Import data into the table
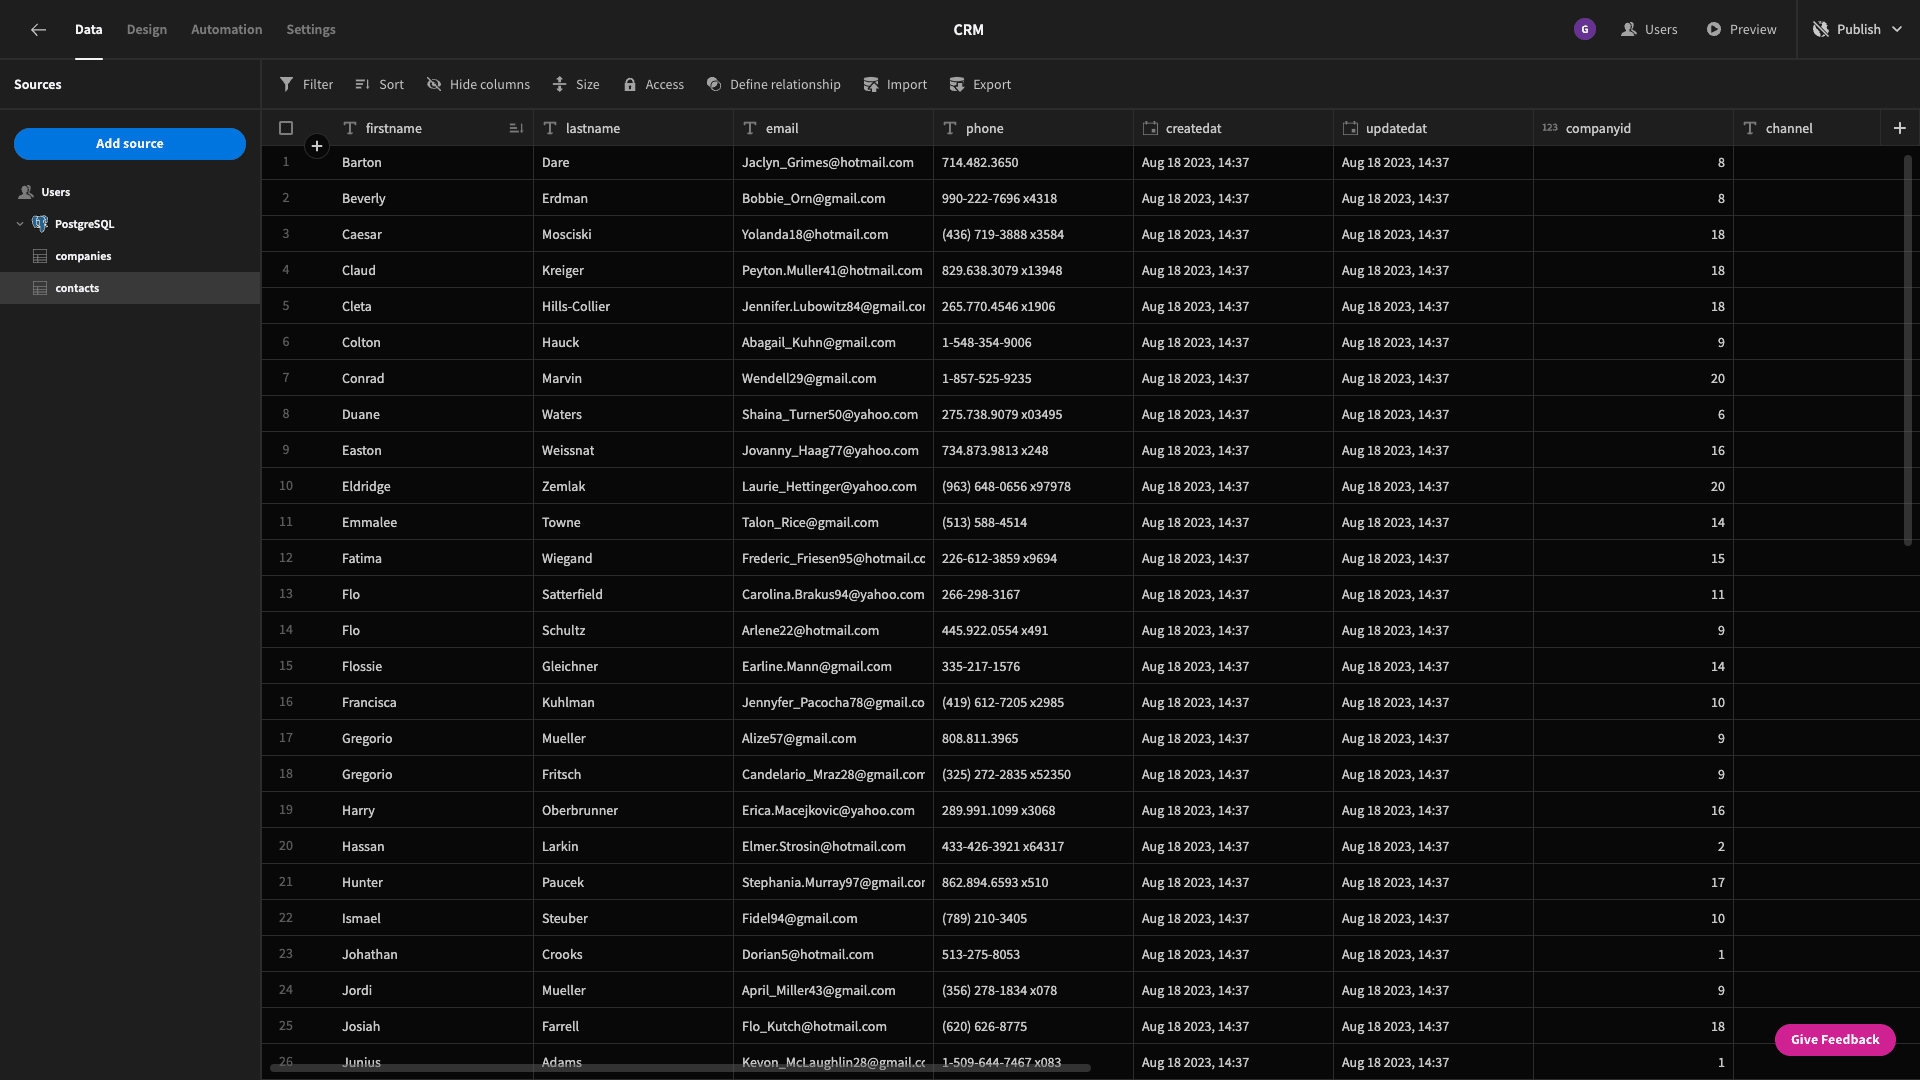 coord(895,85)
